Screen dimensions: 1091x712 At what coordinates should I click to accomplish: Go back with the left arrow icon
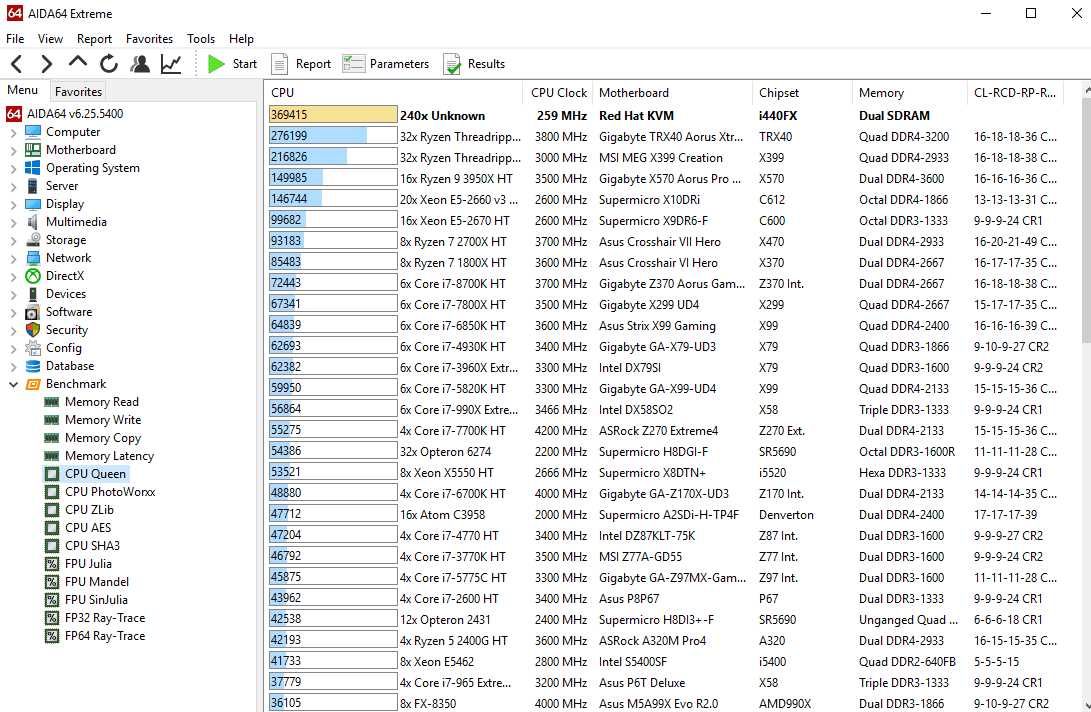pyautogui.click(x=17, y=64)
